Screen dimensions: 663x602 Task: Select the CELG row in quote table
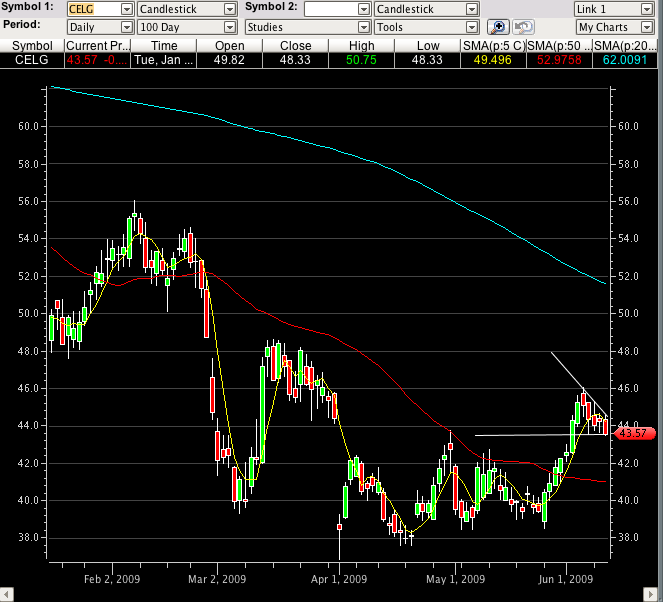pyautogui.click(x=32, y=60)
